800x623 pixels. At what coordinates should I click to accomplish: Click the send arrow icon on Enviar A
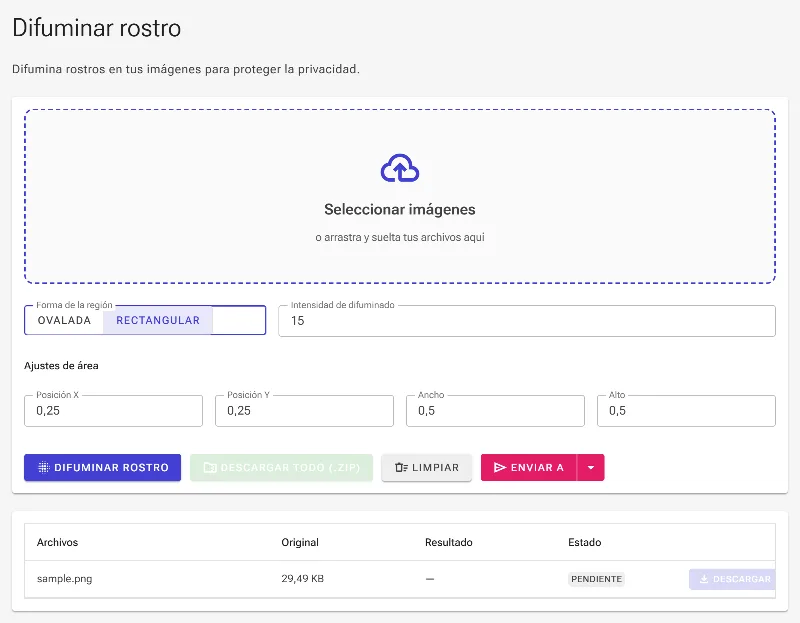500,467
